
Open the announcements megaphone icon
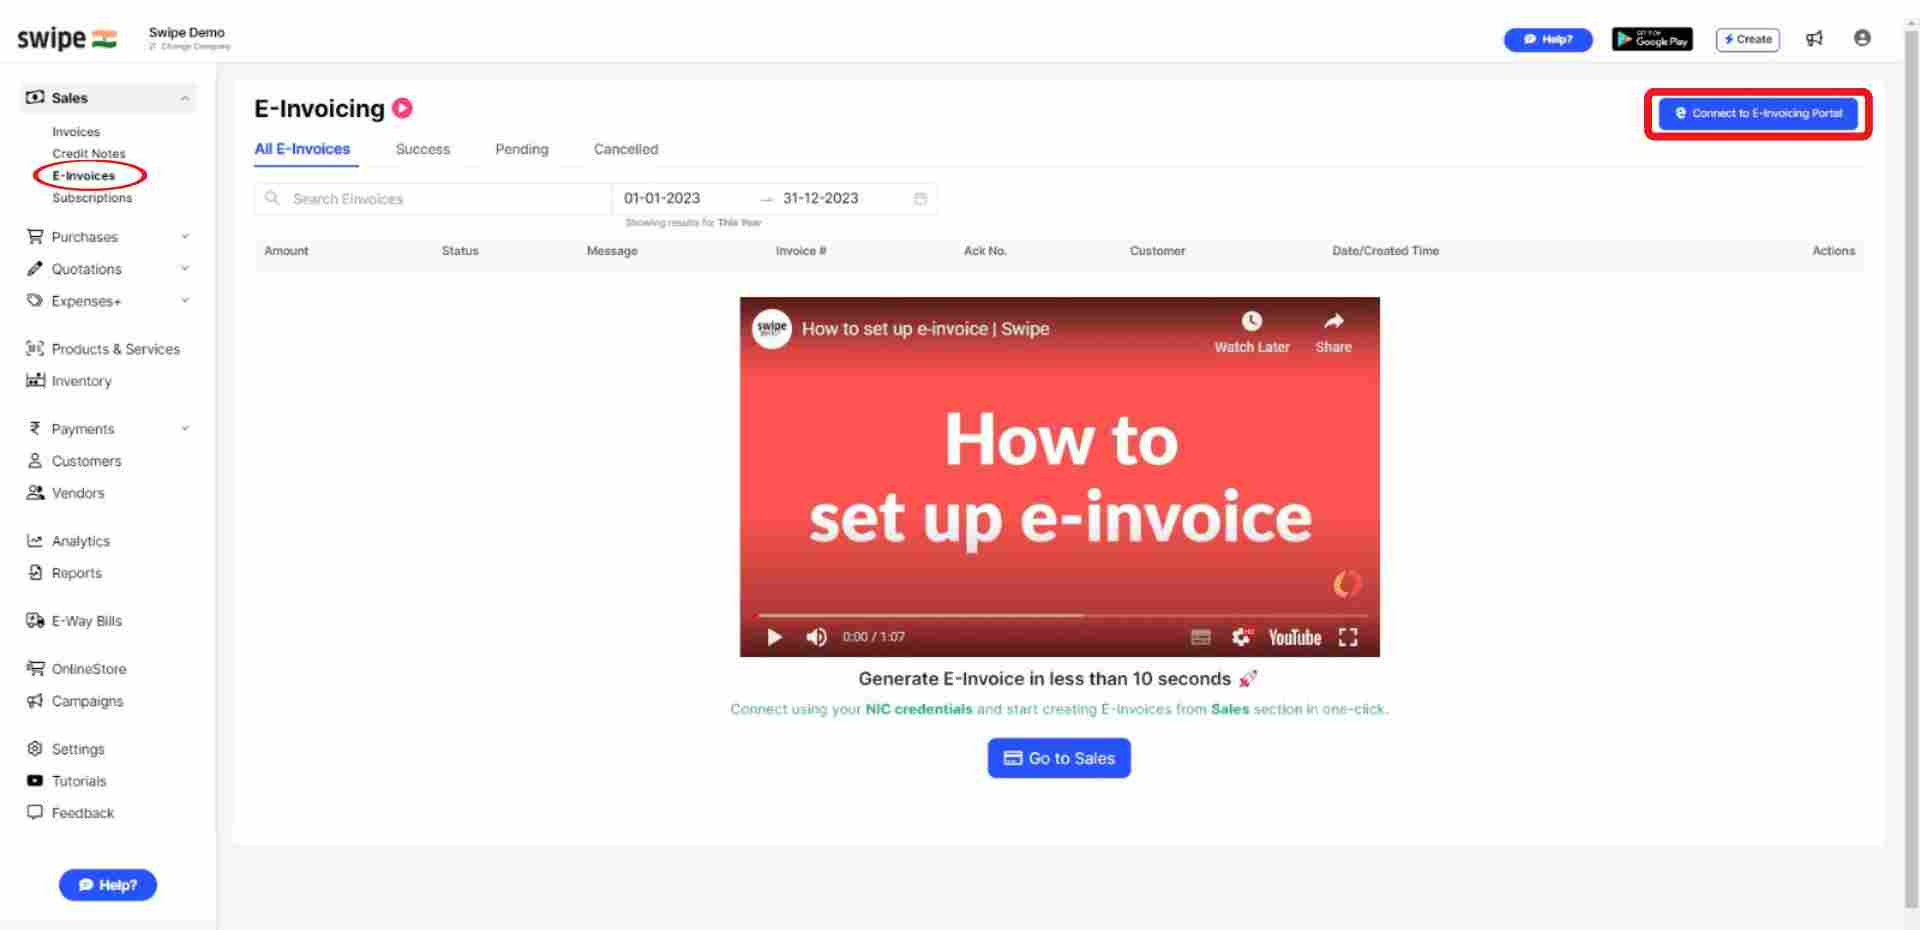tap(1814, 38)
